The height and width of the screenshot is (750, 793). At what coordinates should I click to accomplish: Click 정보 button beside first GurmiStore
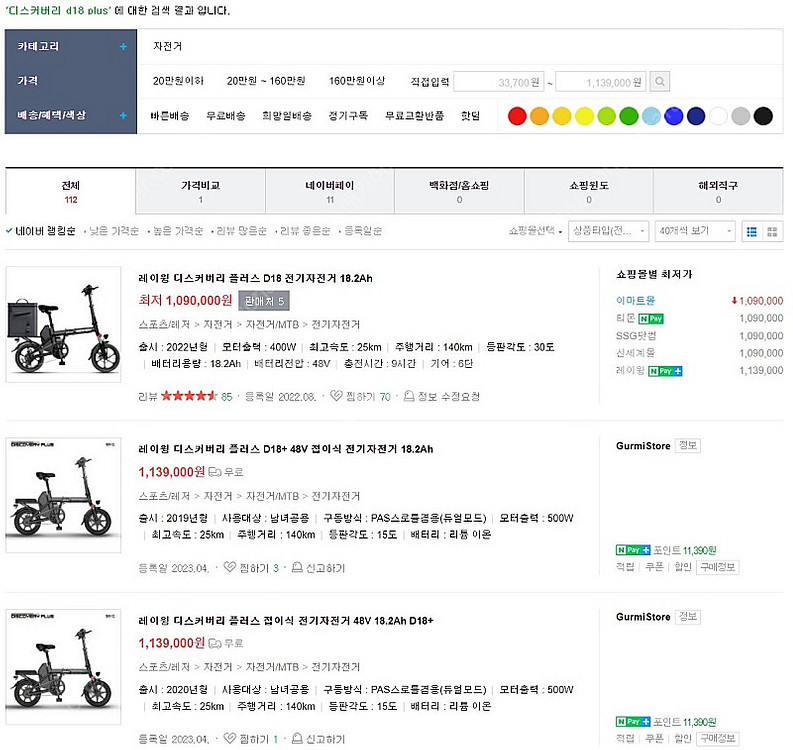pos(687,446)
